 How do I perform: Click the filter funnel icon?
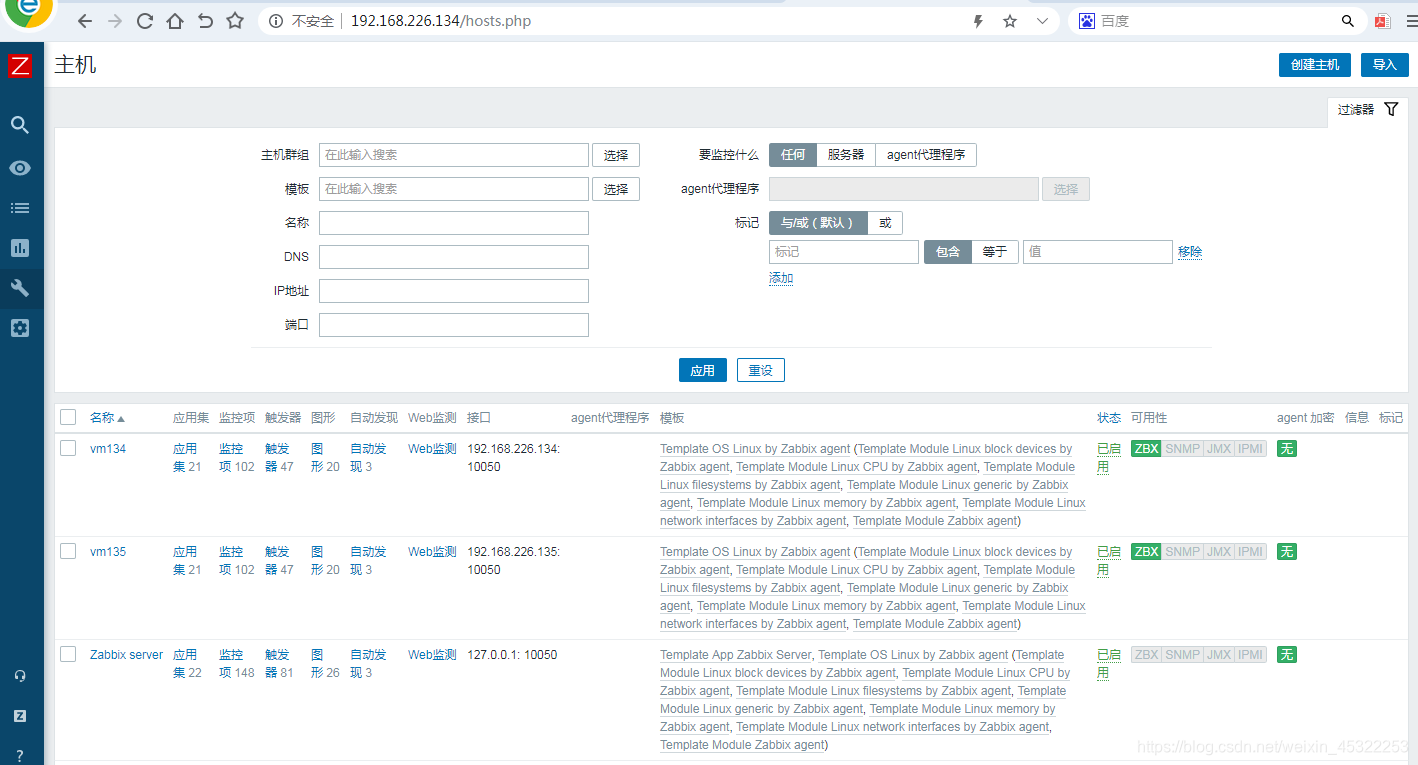coord(1391,109)
